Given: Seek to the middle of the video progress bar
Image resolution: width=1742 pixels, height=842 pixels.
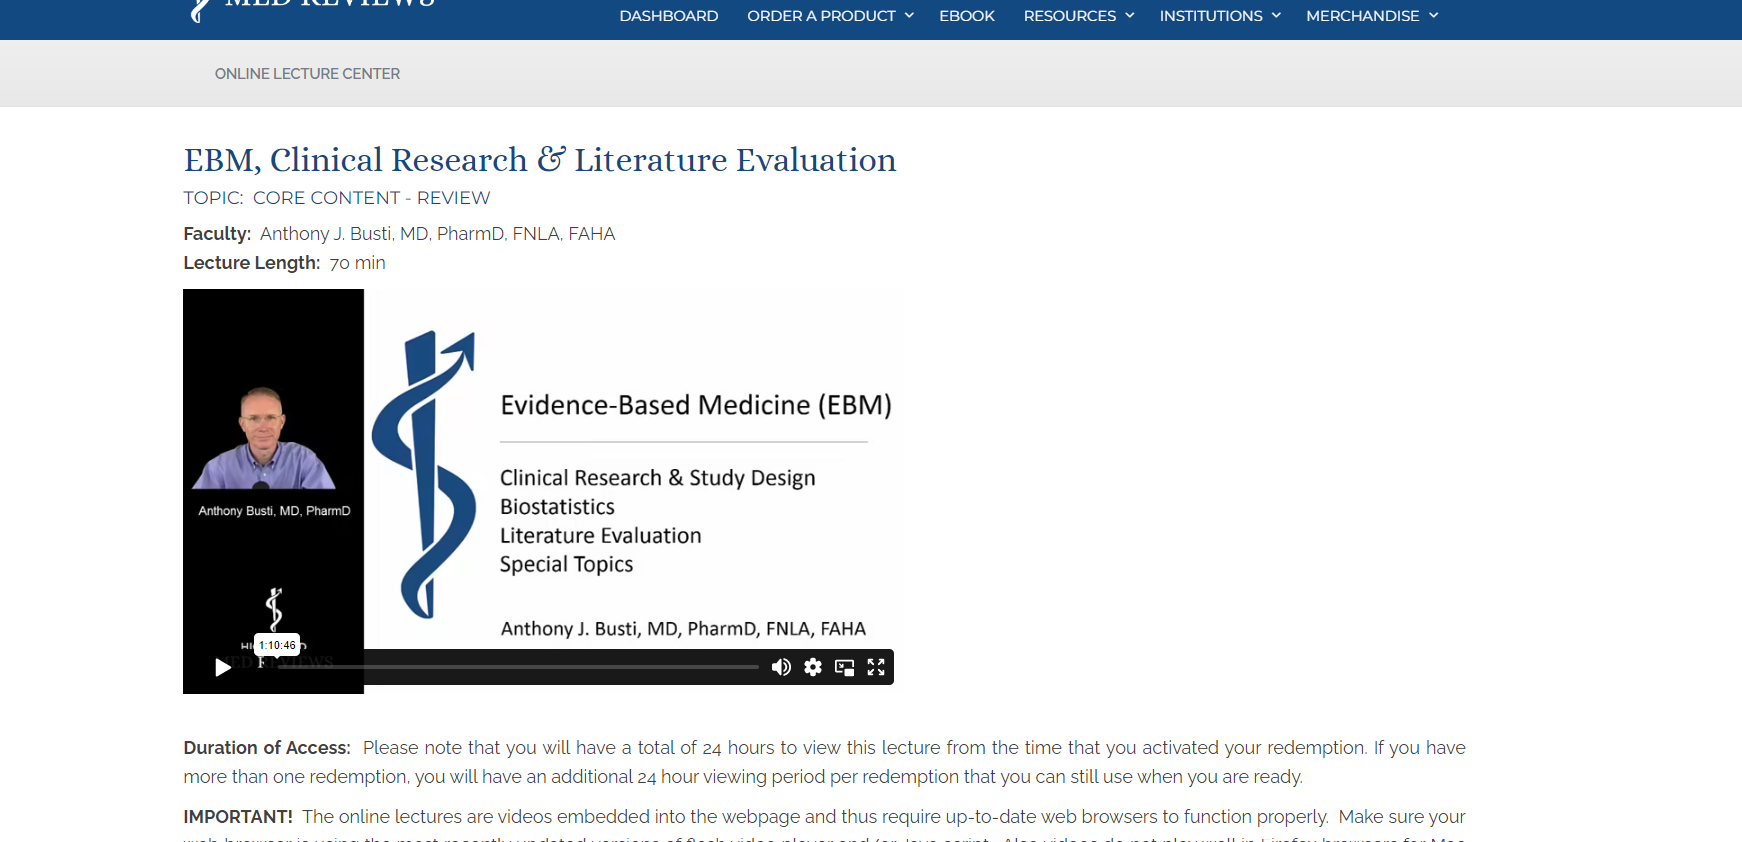Looking at the screenshot, I should [x=518, y=667].
